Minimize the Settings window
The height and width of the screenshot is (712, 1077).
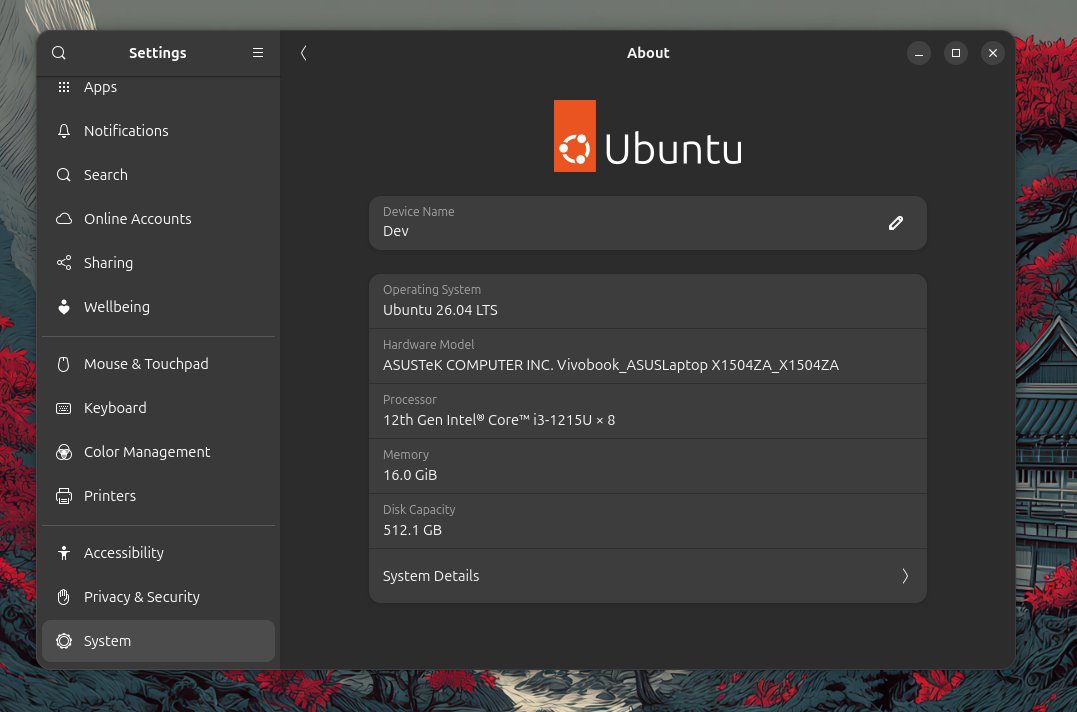pyautogui.click(x=918, y=53)
